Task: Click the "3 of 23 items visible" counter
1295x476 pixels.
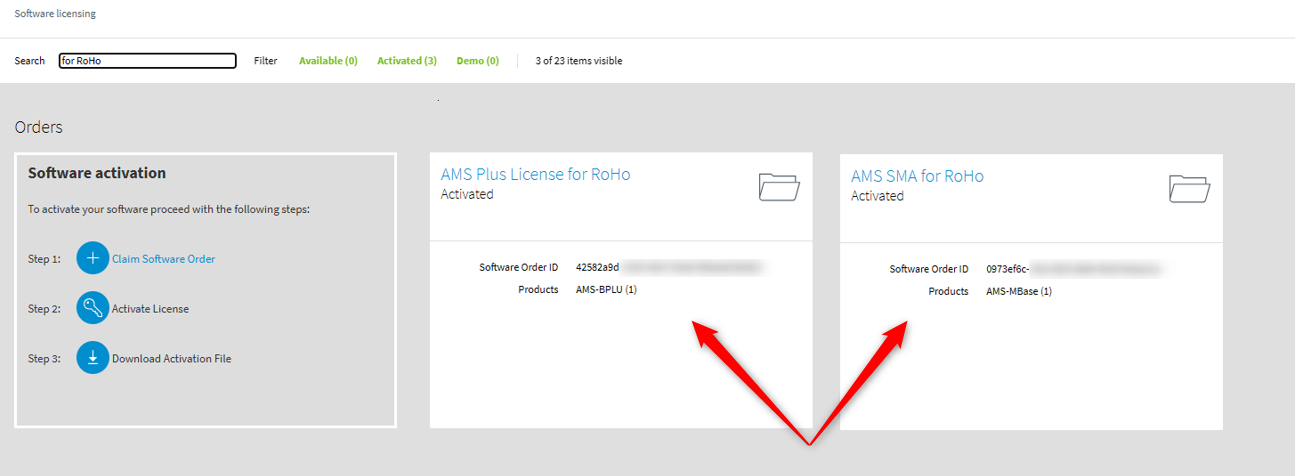Action: [578, 61]
